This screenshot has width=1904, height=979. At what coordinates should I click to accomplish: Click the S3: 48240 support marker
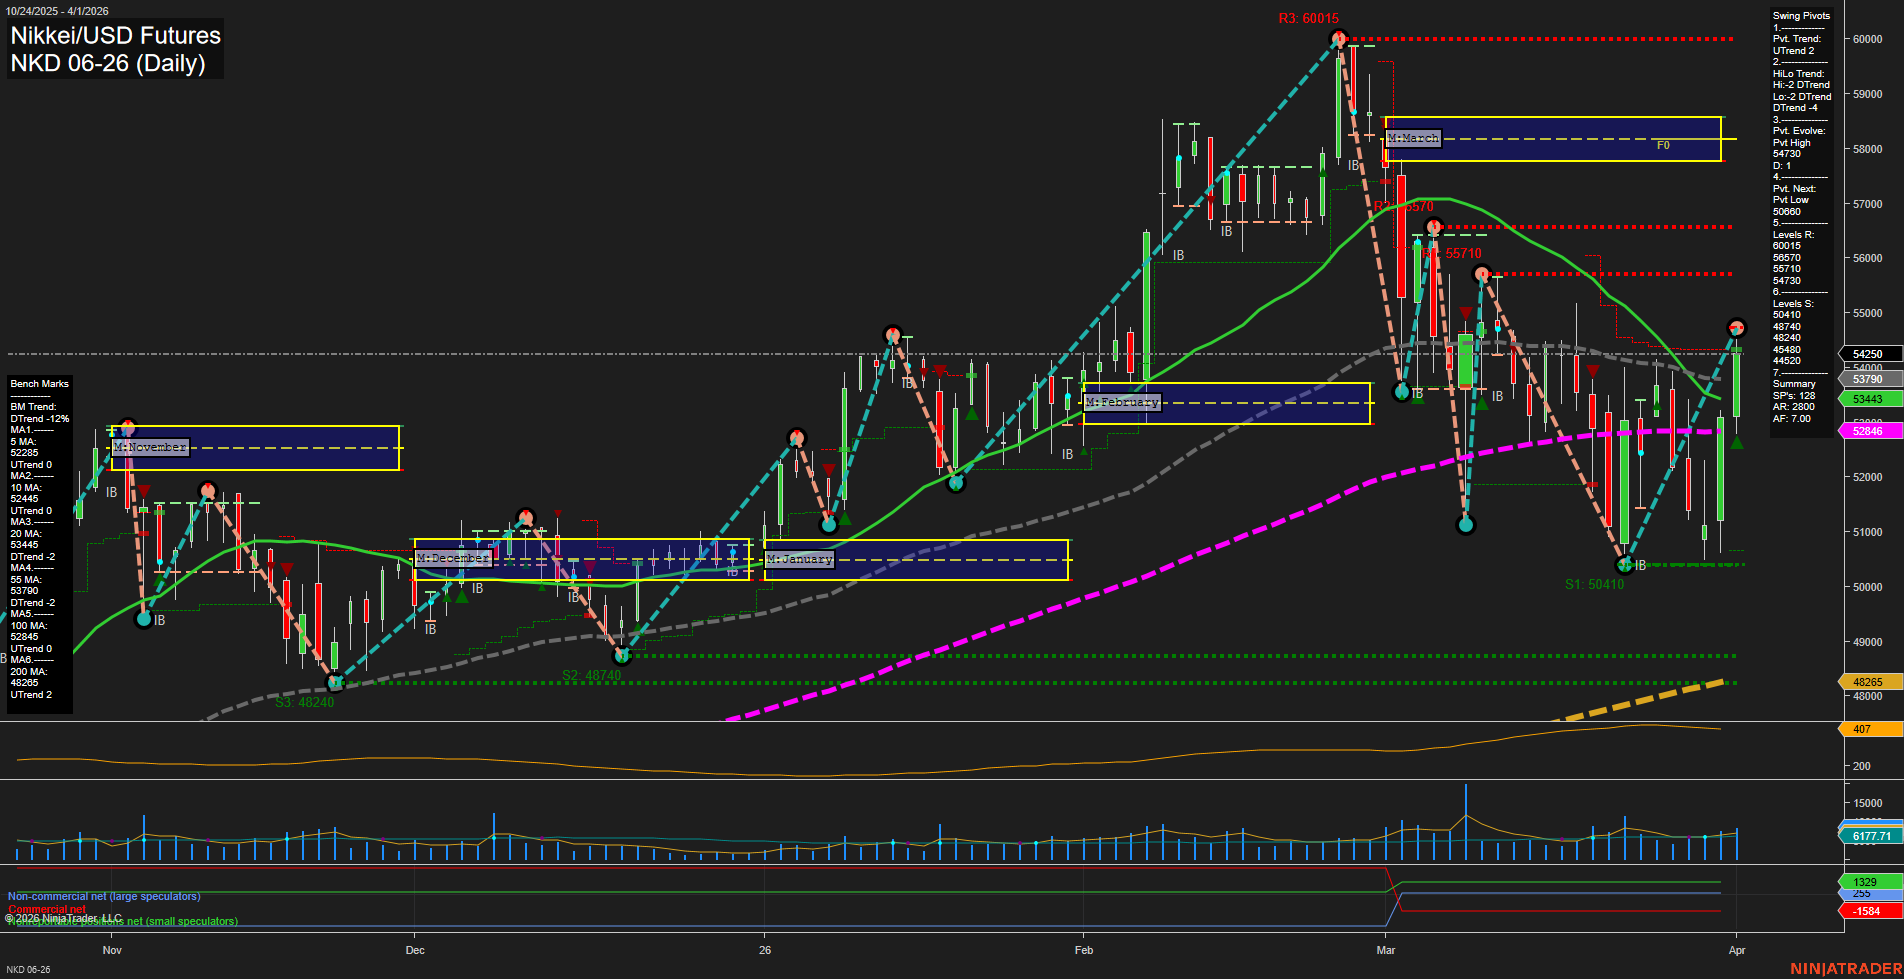[x=303, y=701]
